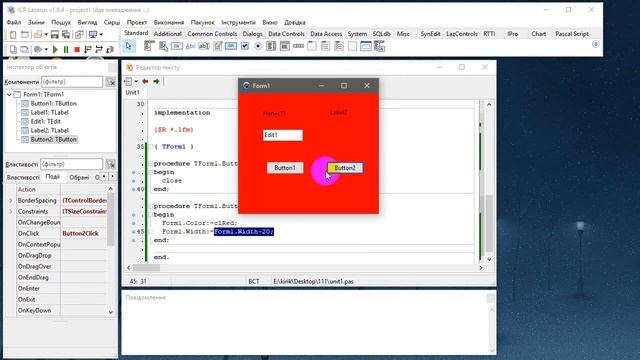Select the TCheckBox component icon

tap(244, 47)
